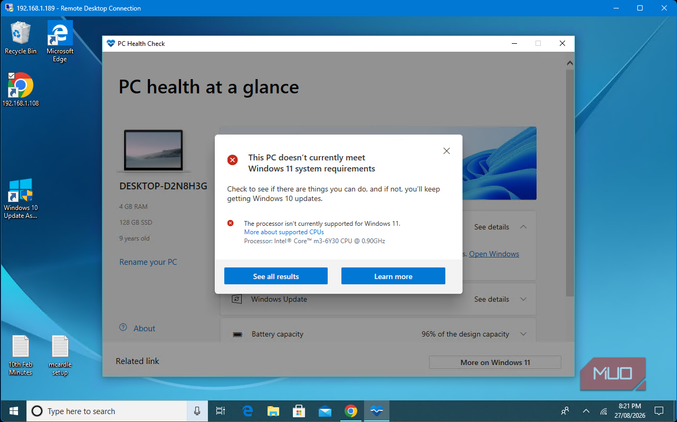Image resolution: width=677 pixels, height=422 pixels.
Task: Minimize the Remote Desktop Connection window
Action: pyautogui.click(x=616, y=8)
